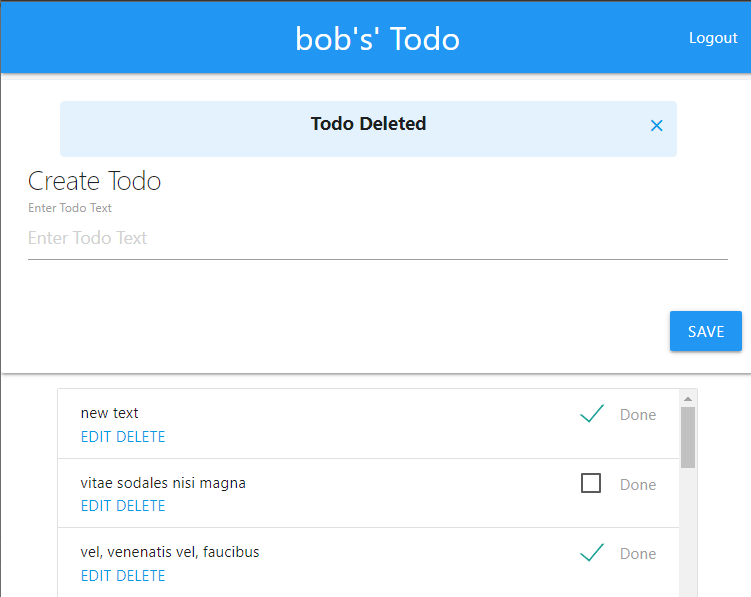Delete the 'new text' todo

[x=141, y=437]
